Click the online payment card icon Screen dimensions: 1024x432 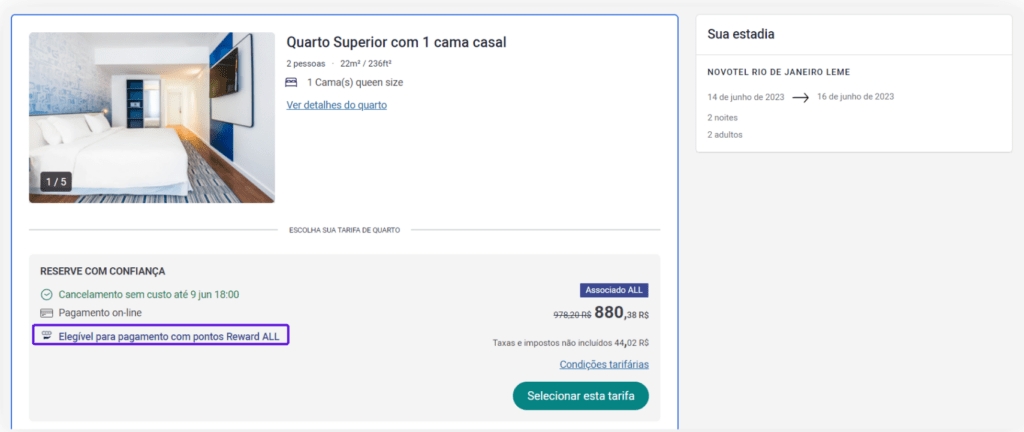pos(46,314)
